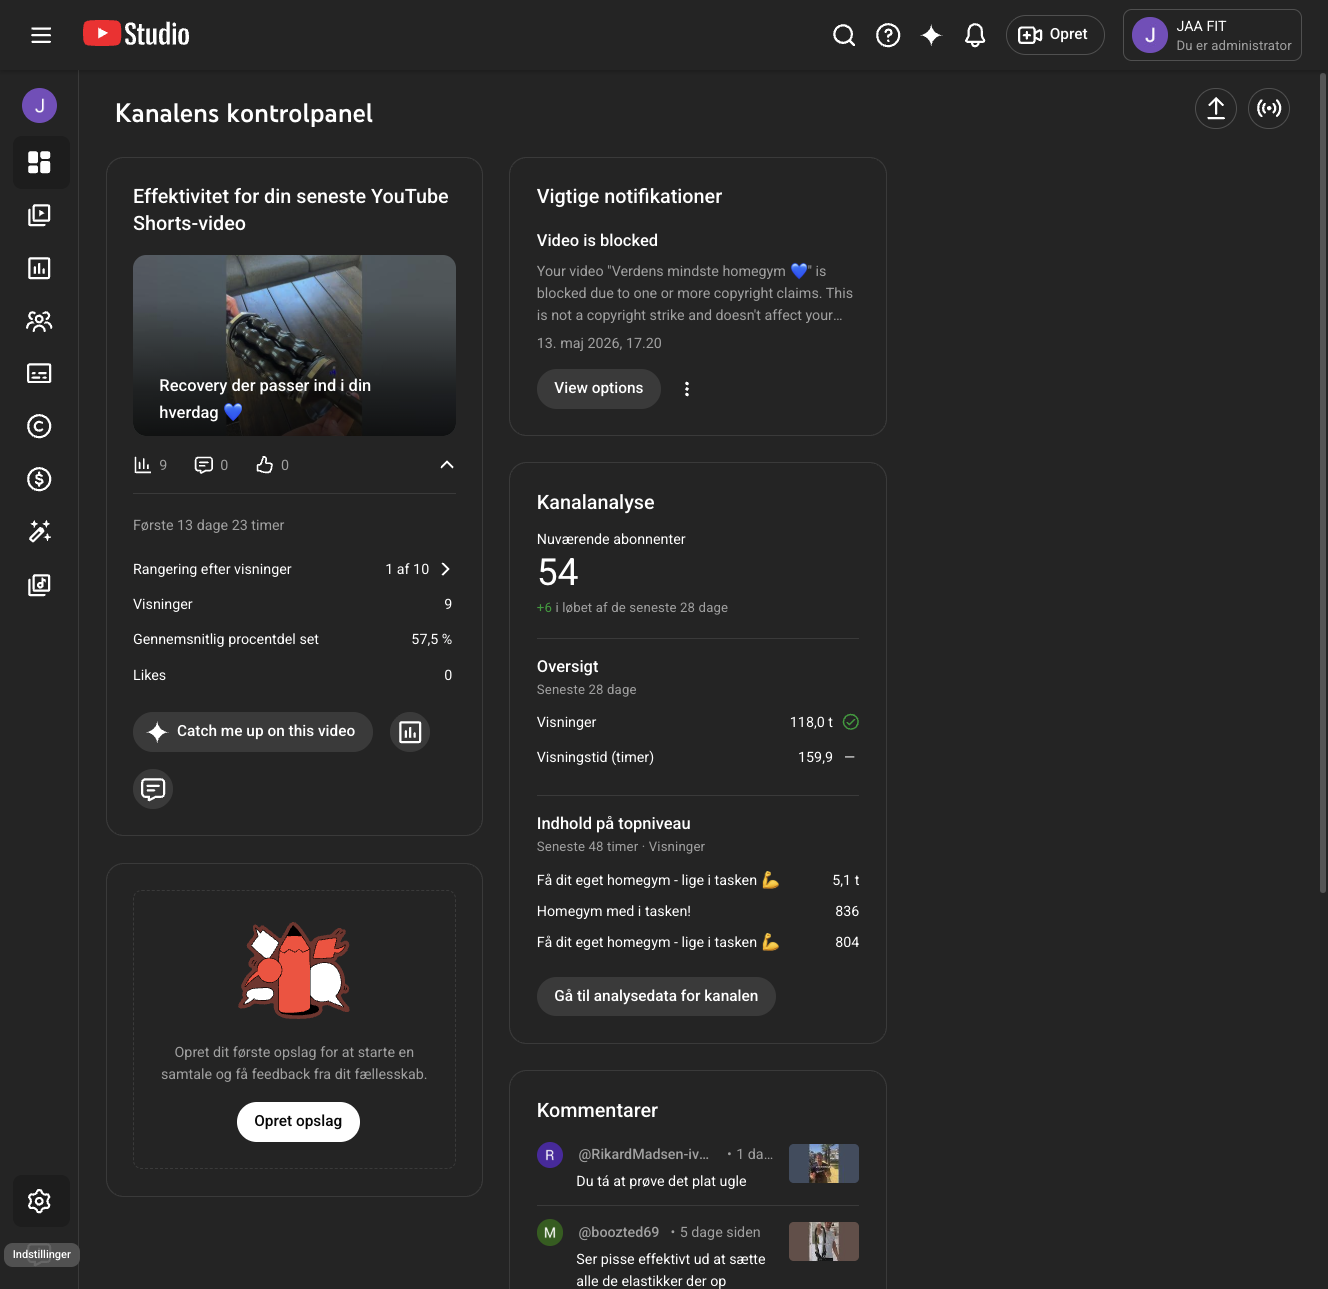Open the search icon in header
This screenshot has width=1328, height=1289.
(844, 35)
